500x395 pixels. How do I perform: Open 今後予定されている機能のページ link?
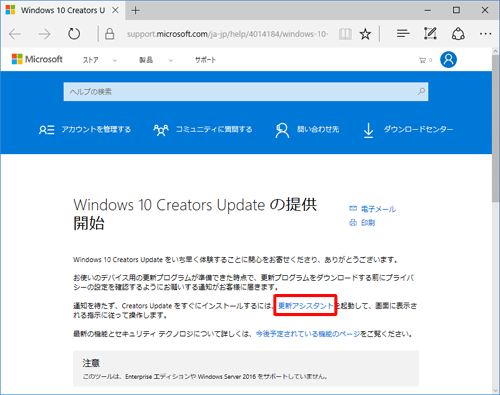tap(308, 334)
